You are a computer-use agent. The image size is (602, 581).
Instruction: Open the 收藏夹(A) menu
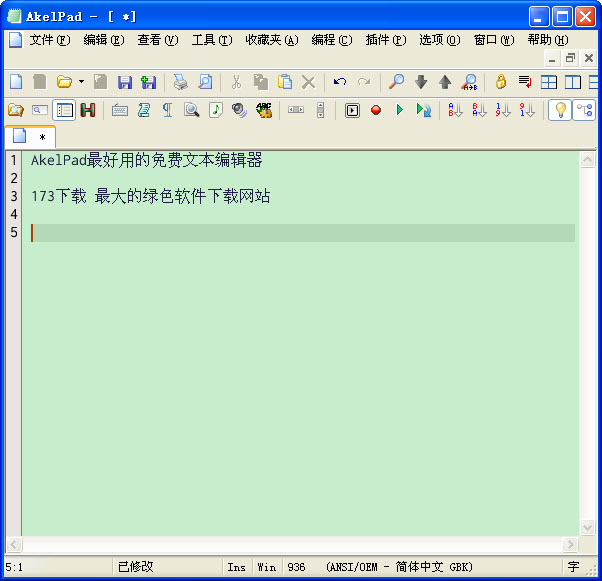pos(272,40)
